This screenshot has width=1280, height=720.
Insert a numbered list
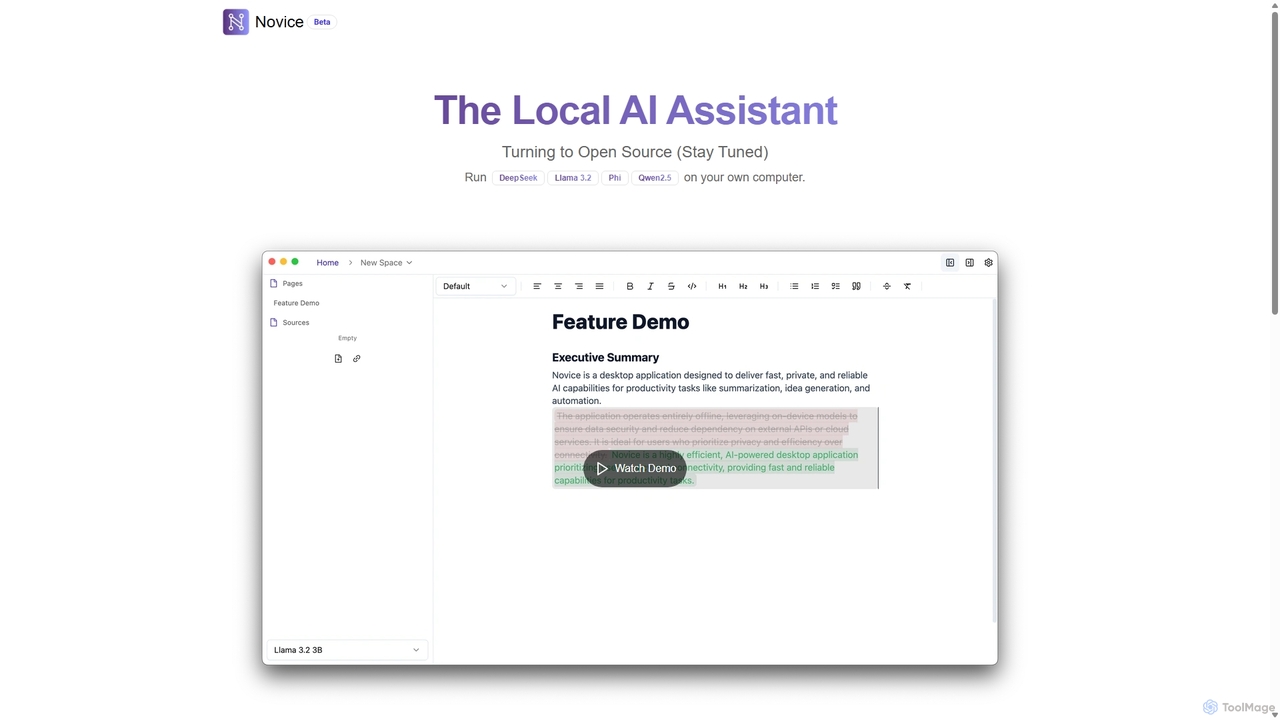coord(815,286)
